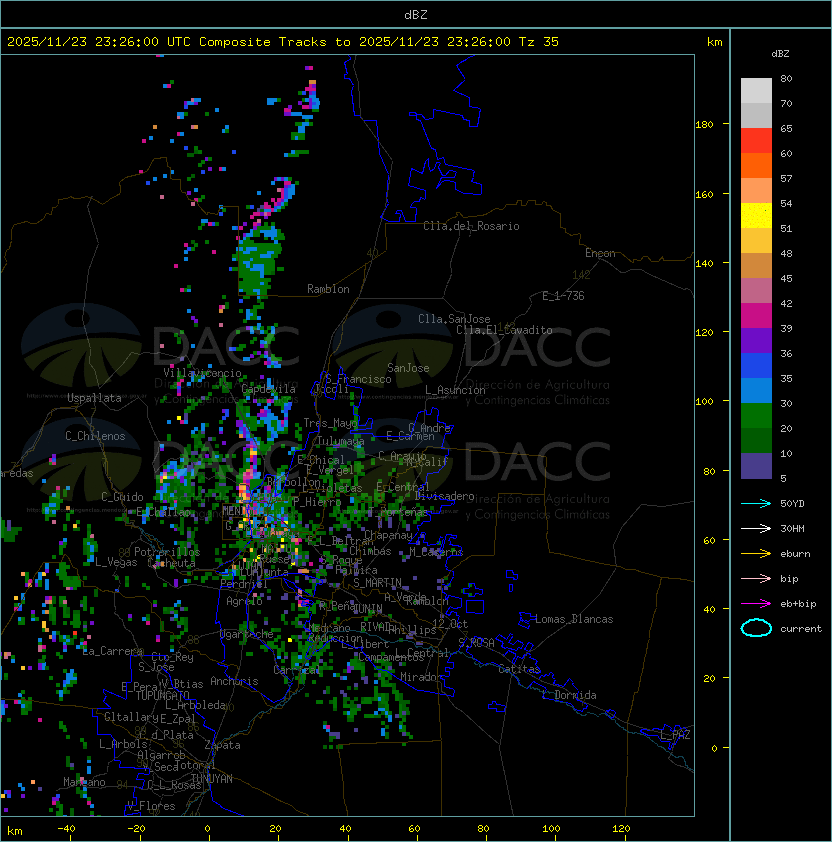Click the yellow eburn arrow in legend
The width and height of the screenshot is (832, 842).
[x=756, y=554]
